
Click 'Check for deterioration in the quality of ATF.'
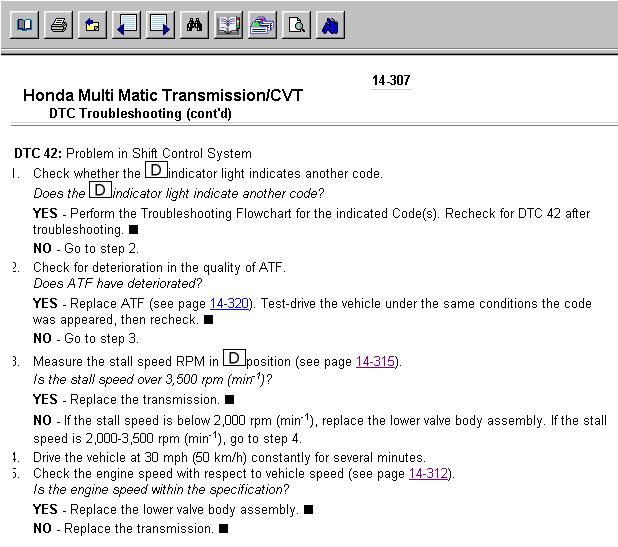click(159, 268)
